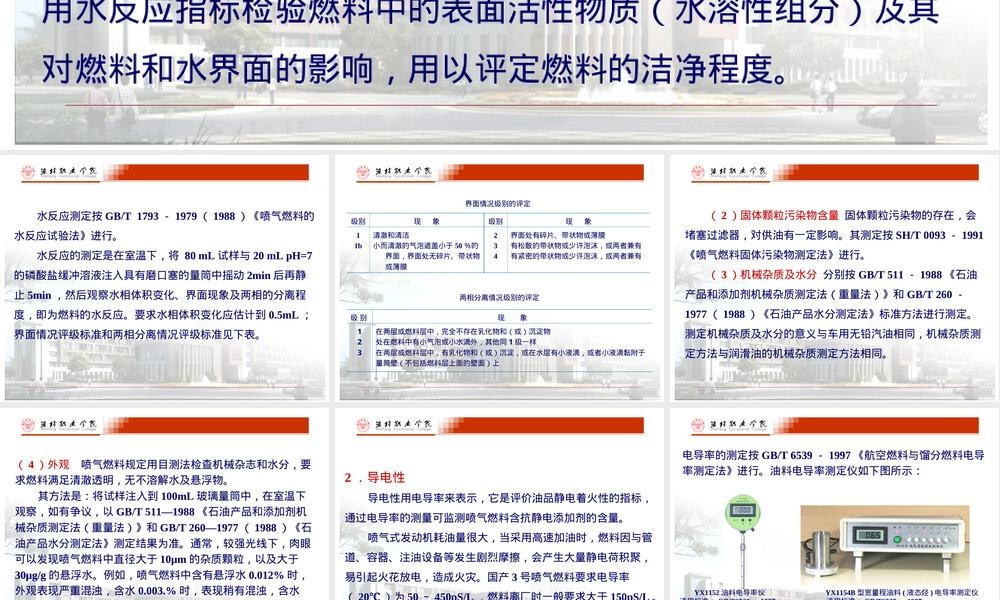Click the 界面情况级别的评定 table title
Image resolution: width=1000 pixels, height=600 pixels.
(497, 204)
